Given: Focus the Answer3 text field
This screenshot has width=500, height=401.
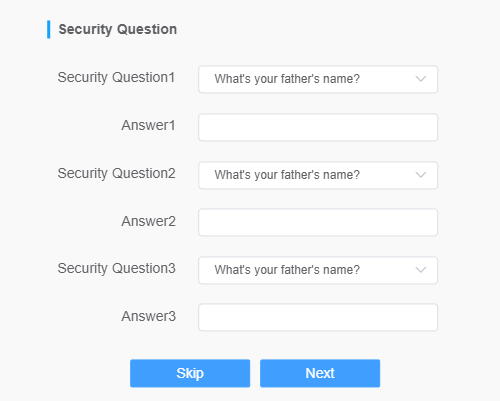Looking at the screenshot, I should click(318, 317).
